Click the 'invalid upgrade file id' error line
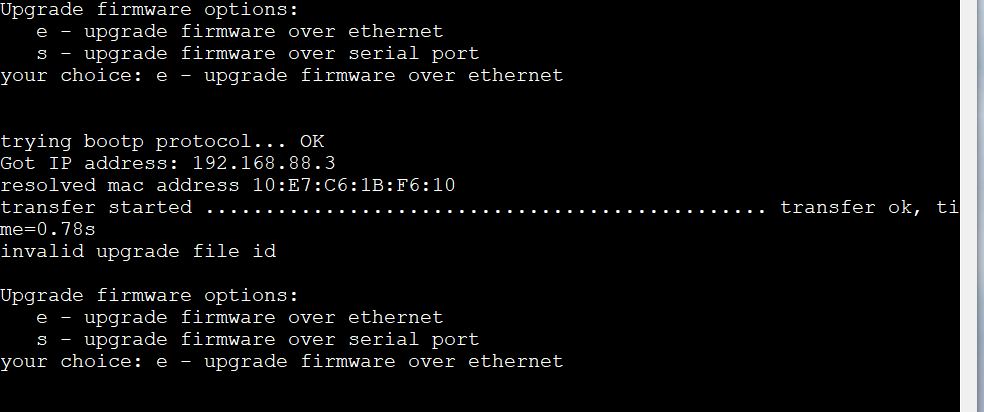This screenshot has height=412, width=984. tap(138, 252)
